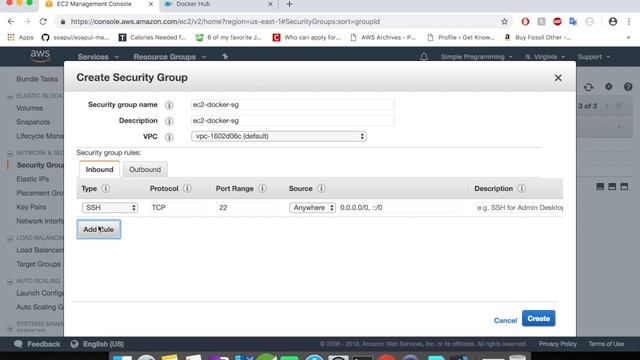Click the Opera extension icon
Image resolution: width=640 pixels, height=360 pixels.
[x=525, y=22]
